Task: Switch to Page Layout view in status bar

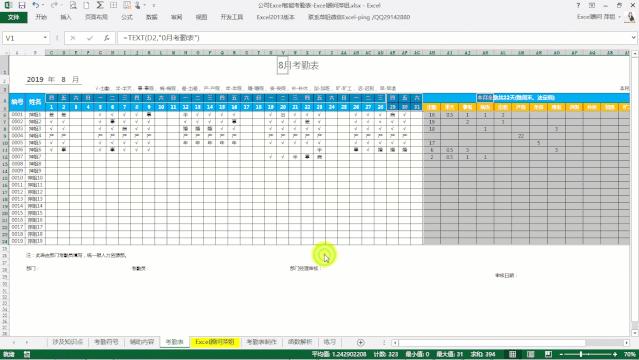Action: [x=531, y=354]
